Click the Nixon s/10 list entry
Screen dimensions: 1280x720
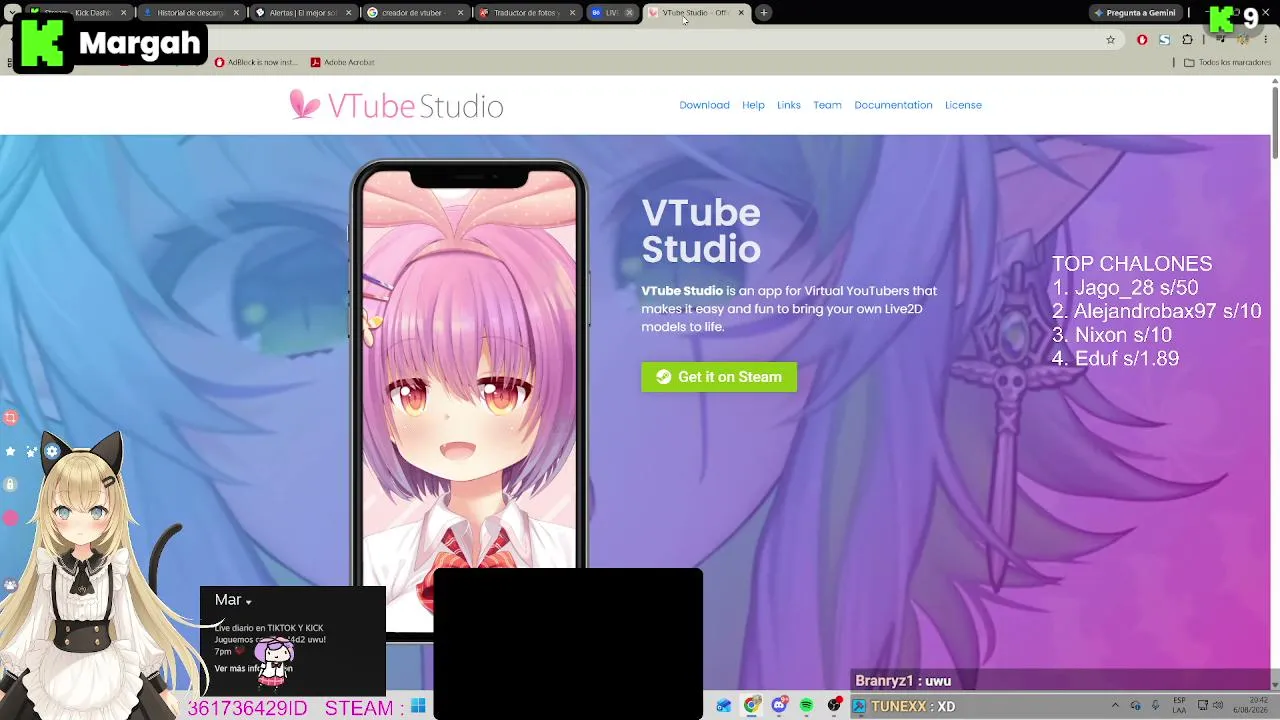(1112, 335)
